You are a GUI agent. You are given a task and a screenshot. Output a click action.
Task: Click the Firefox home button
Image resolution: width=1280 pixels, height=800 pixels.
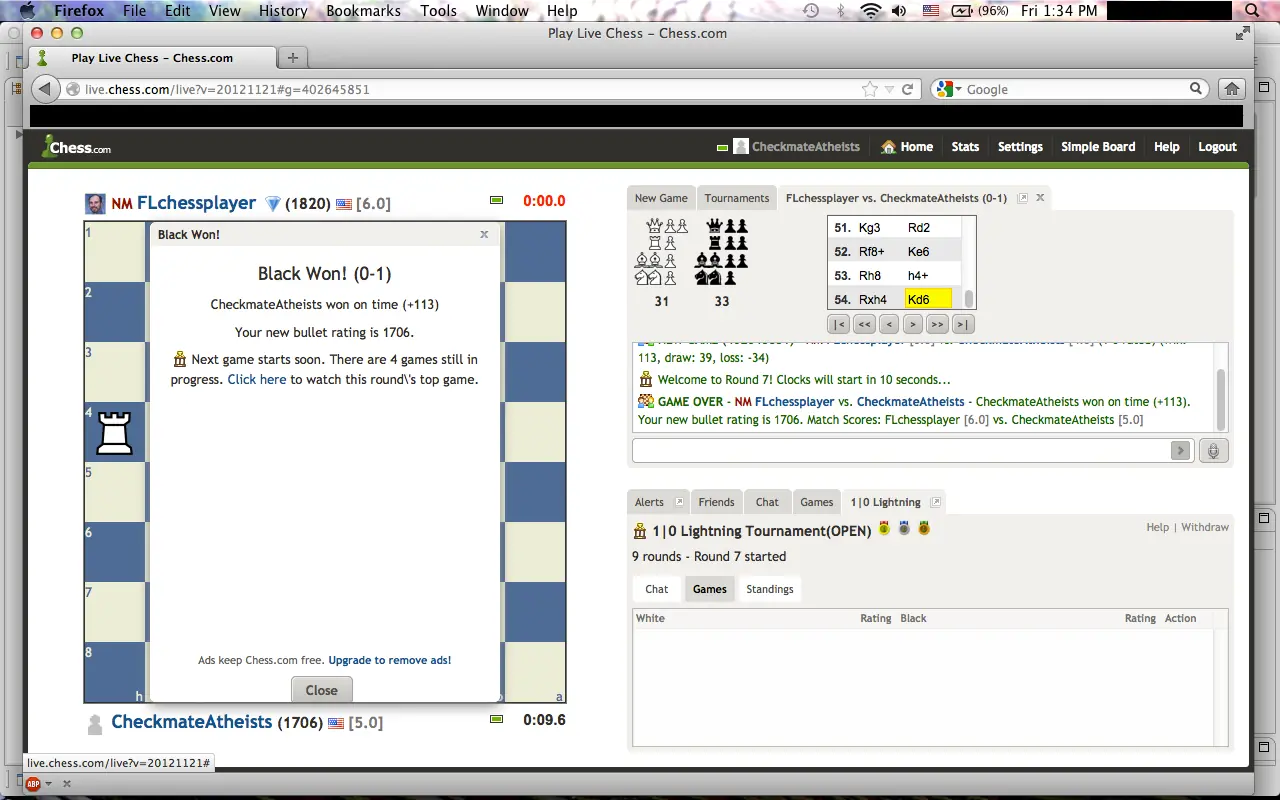(x=1232, y=89)
